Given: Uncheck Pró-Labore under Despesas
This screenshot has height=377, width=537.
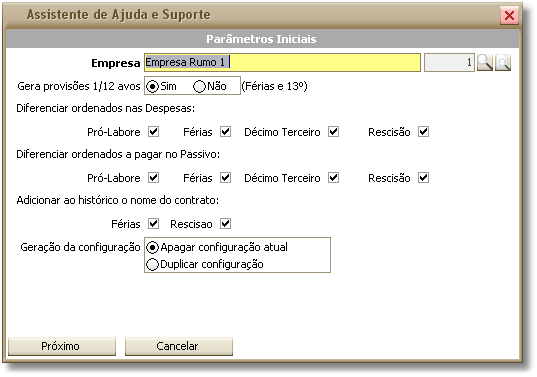Looking at the screenshot, I should (153, 131).
